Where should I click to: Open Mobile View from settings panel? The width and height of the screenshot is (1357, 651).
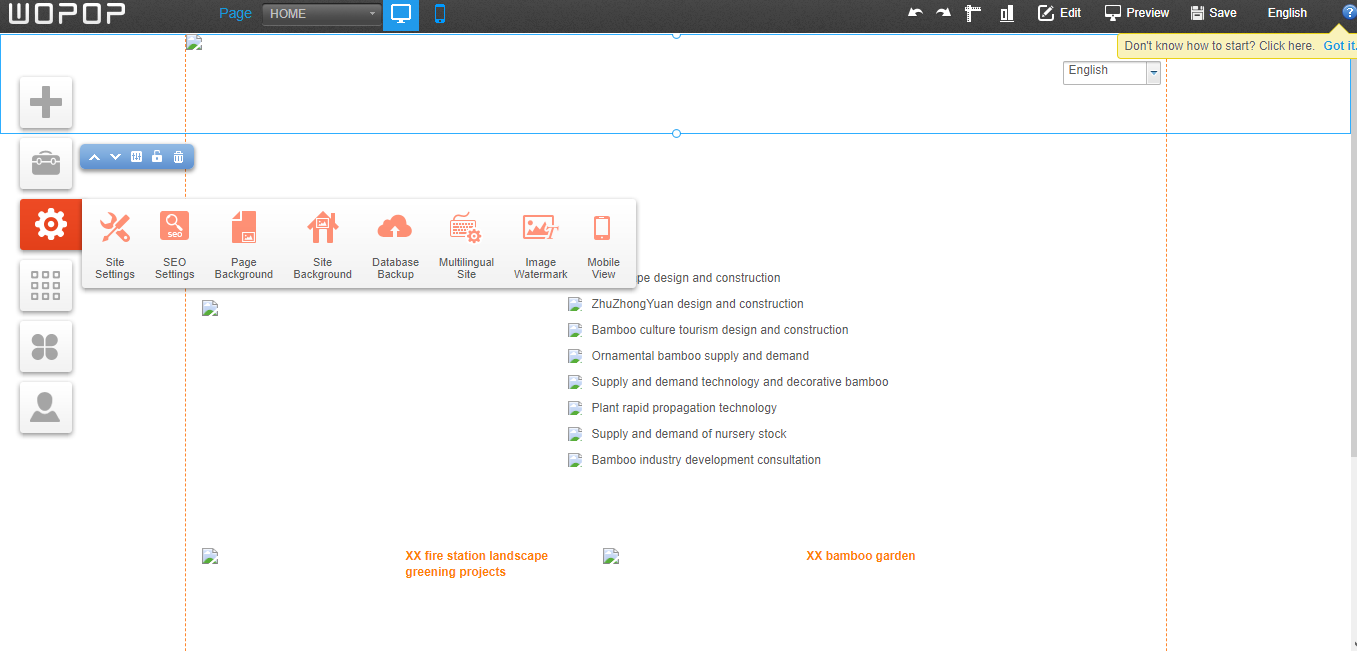[603, 245]
